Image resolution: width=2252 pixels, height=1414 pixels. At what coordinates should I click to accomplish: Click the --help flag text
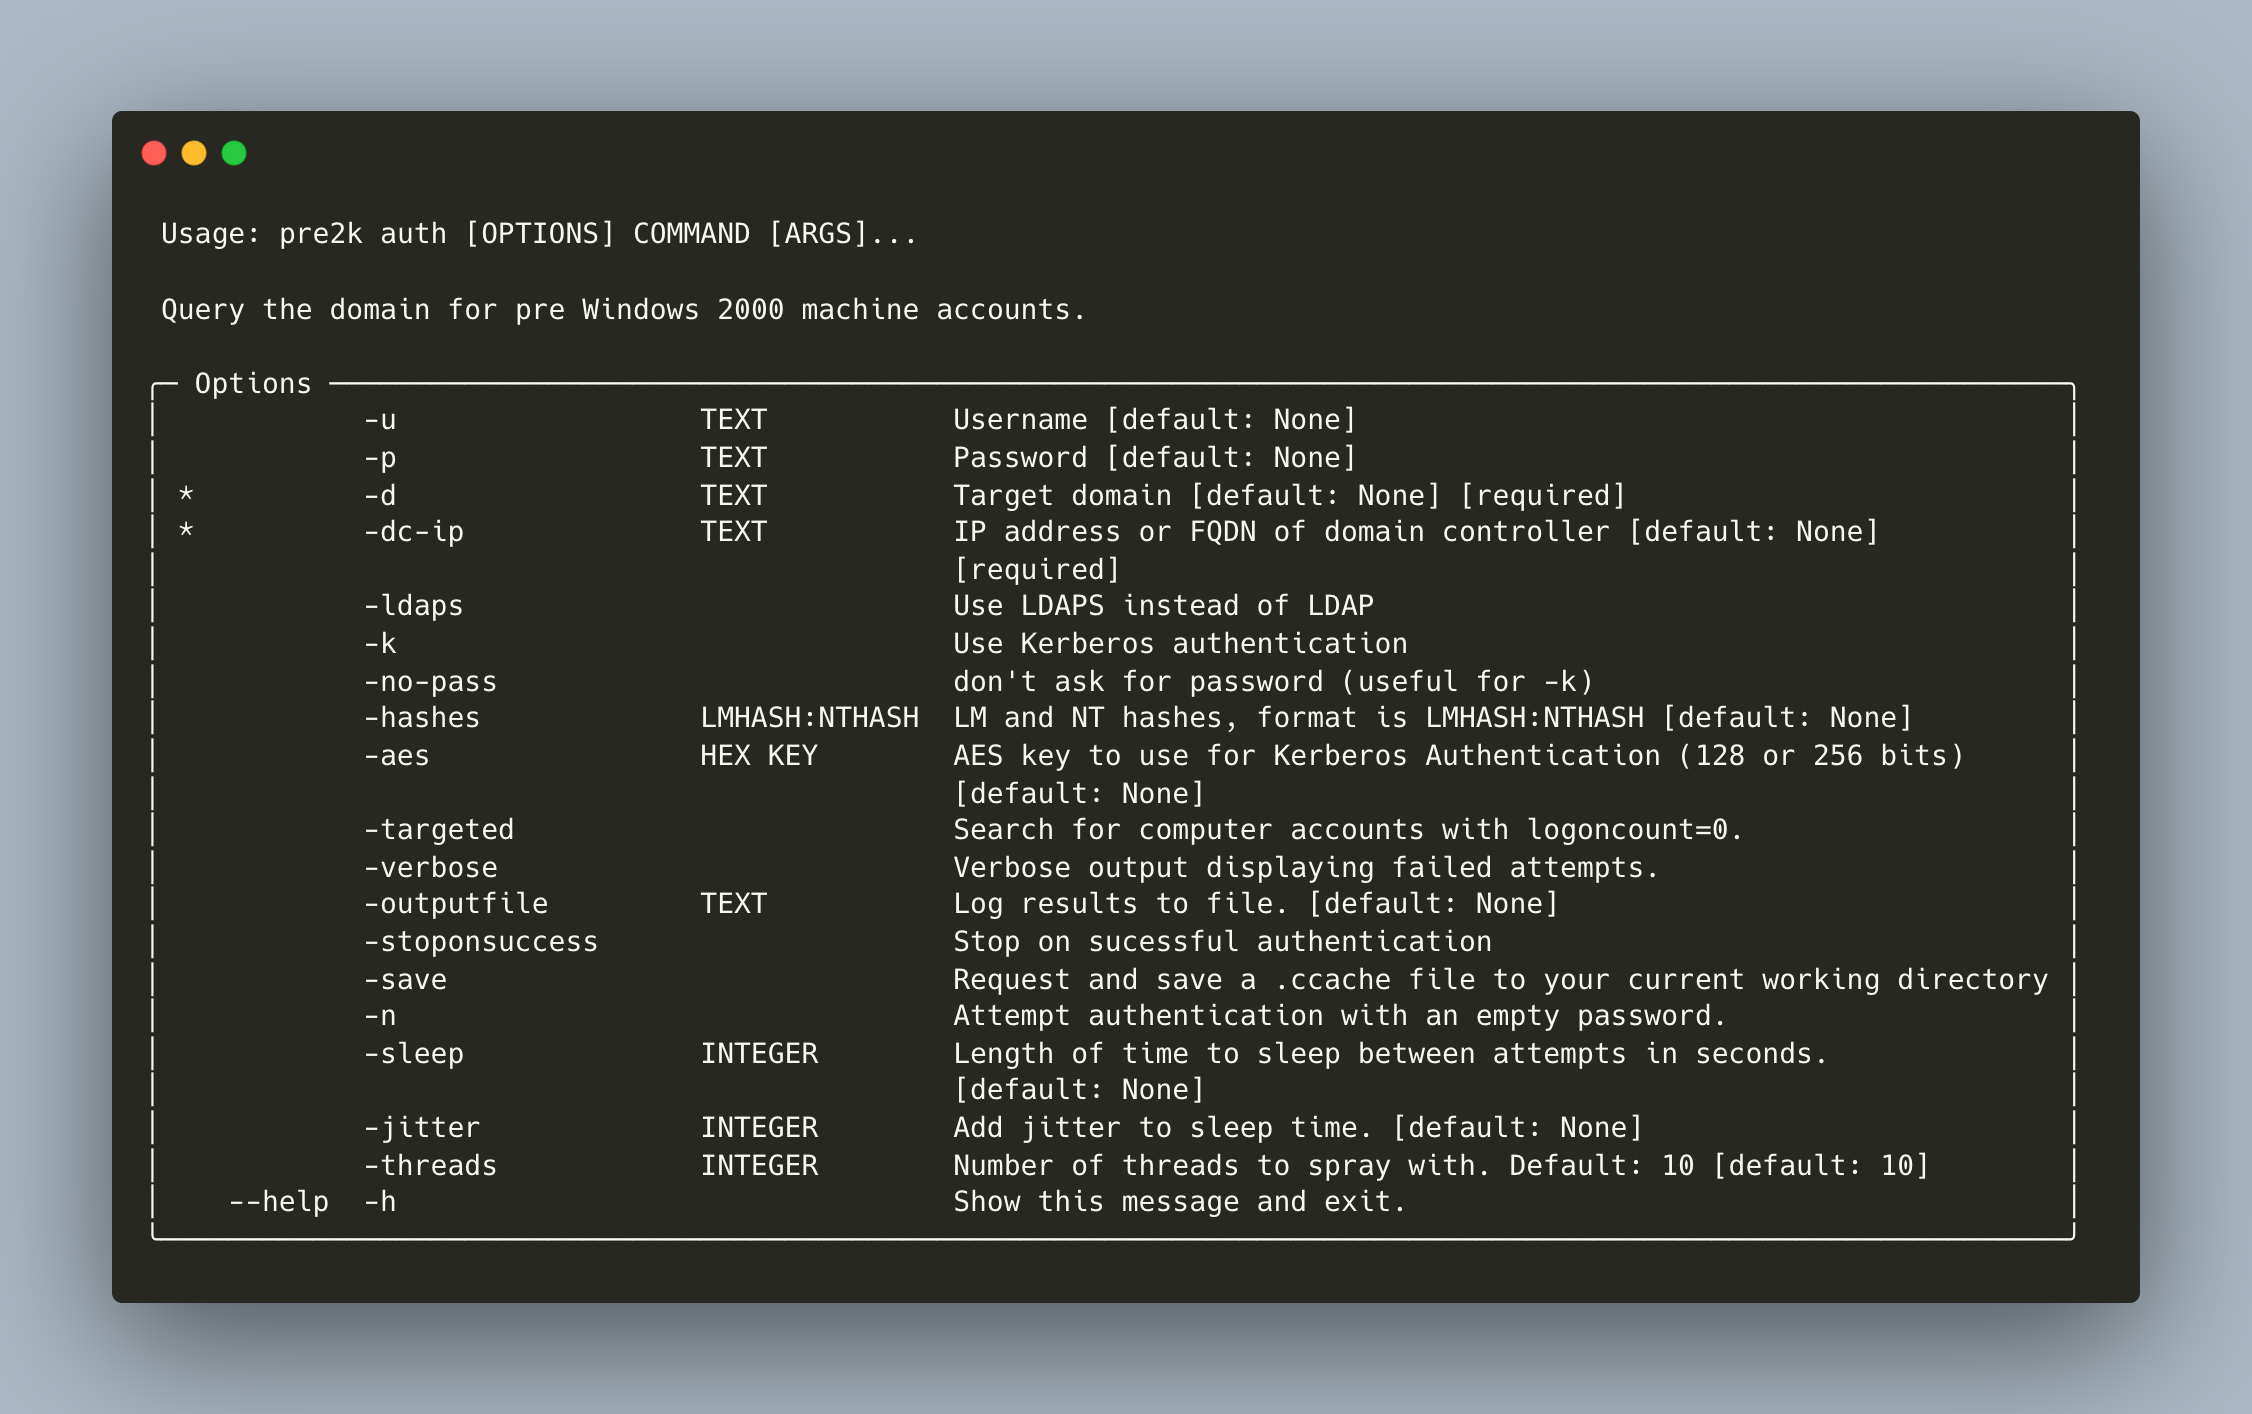coord(279,1201)
